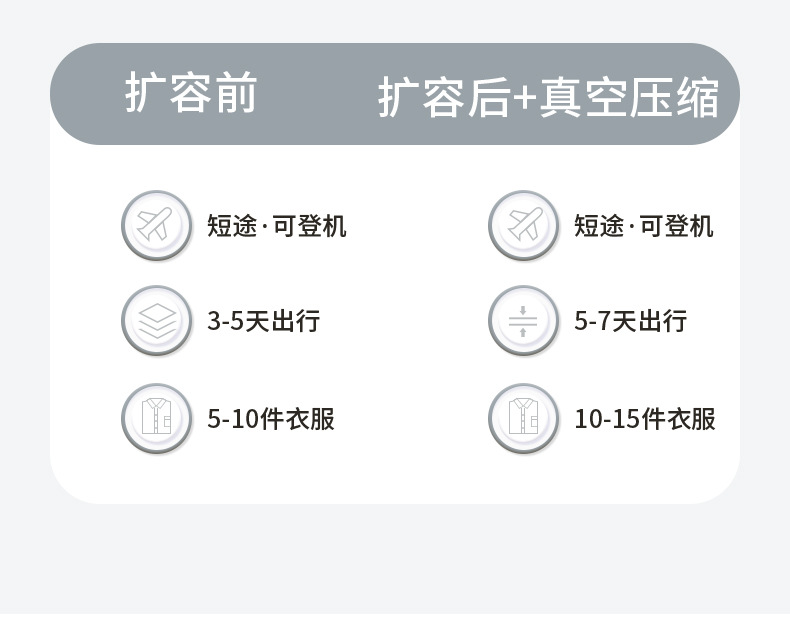Select the stacked layers icon beside 3-5天出行
Viewport: 790px width, 618px height.
coord(156,321)
